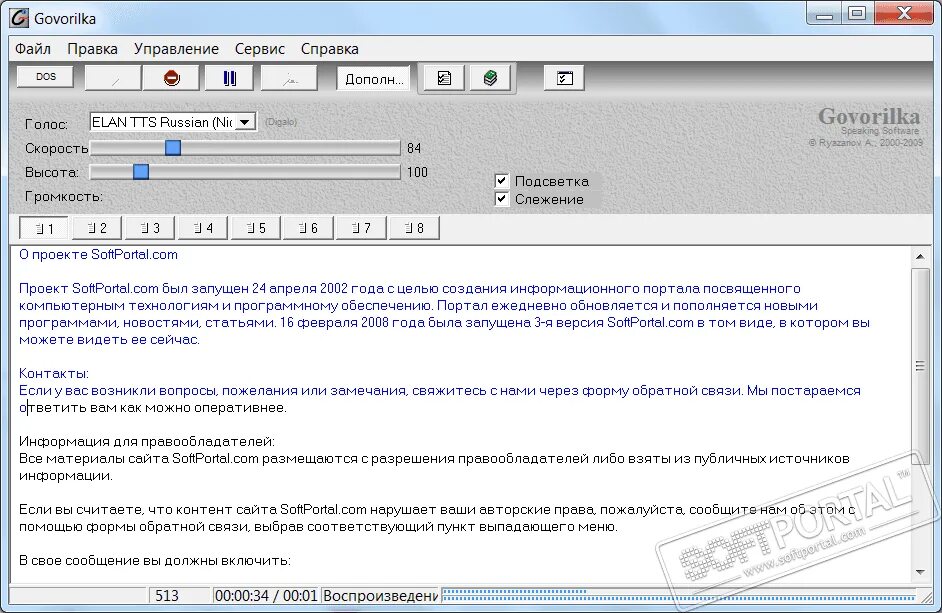
Task: Toggle the Подсветка checkbox
Action: coord(502,180)
